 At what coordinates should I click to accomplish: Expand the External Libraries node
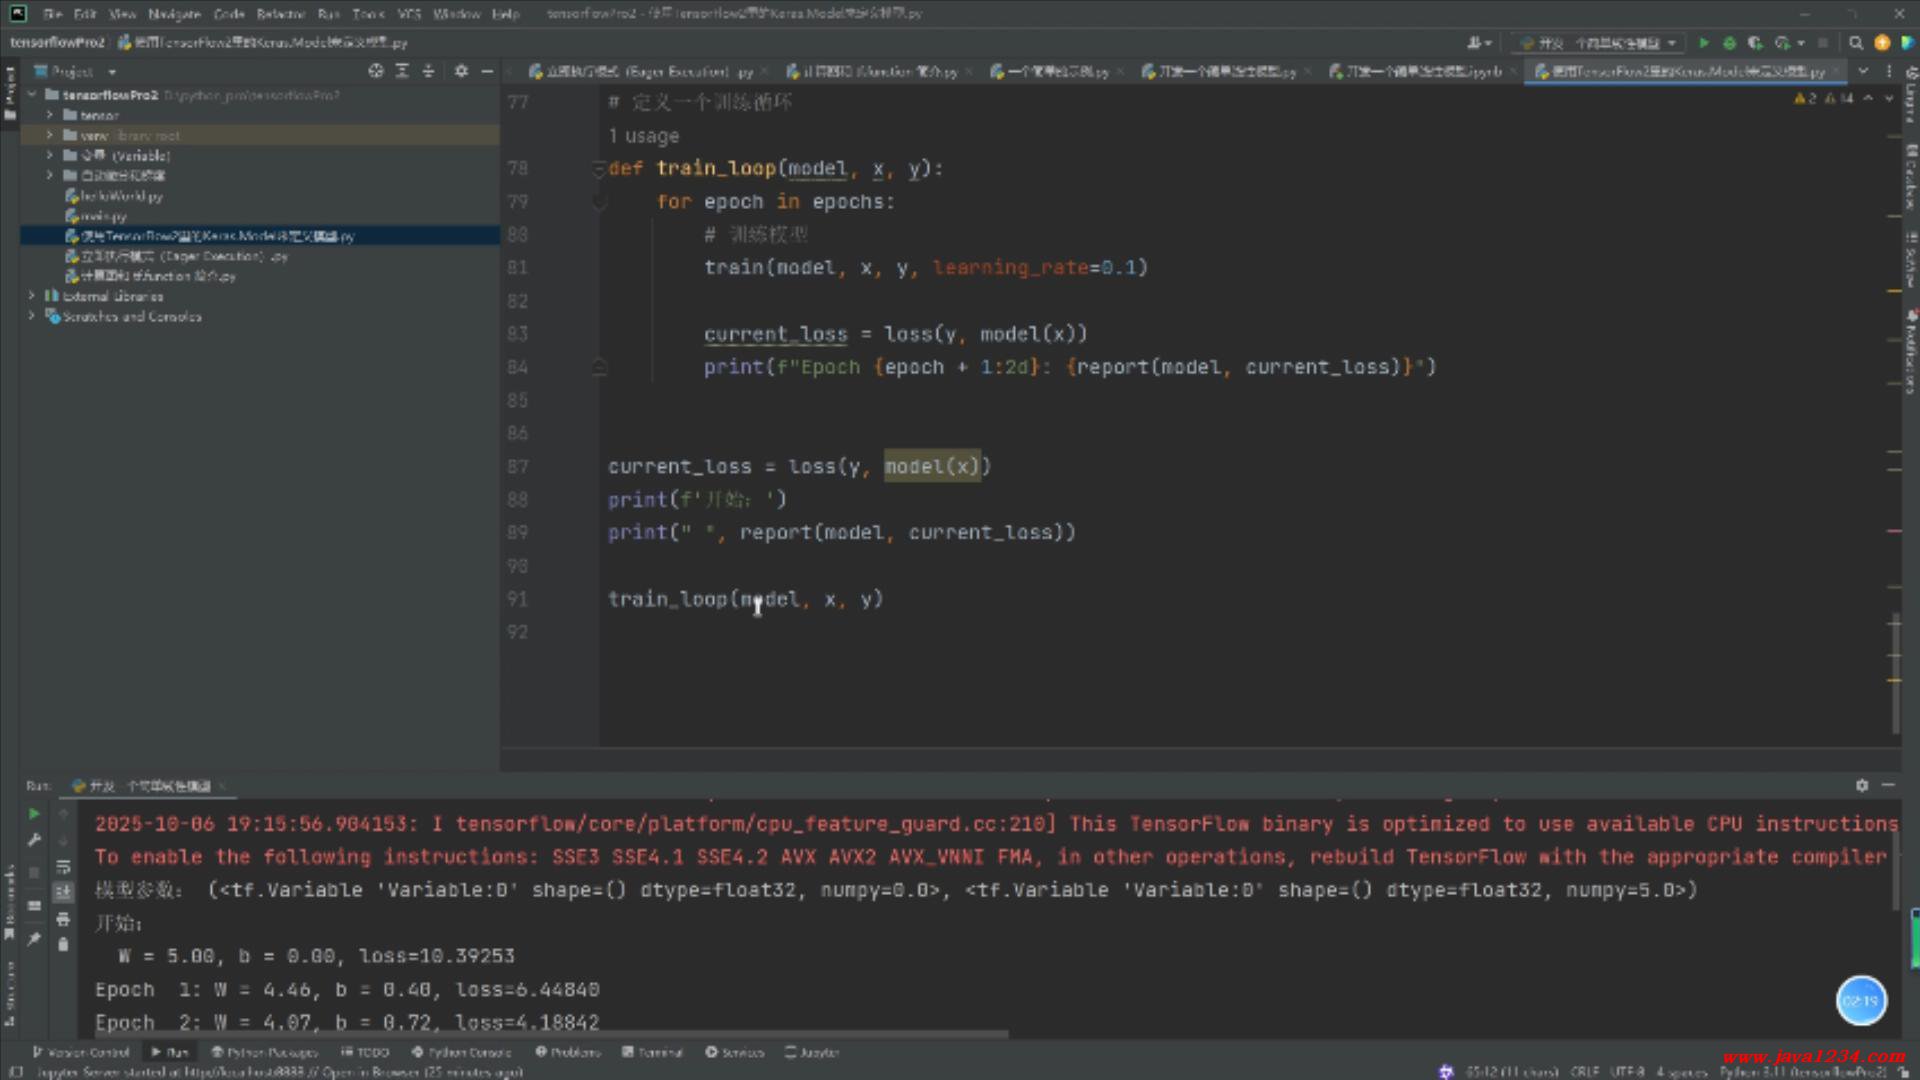32,296
